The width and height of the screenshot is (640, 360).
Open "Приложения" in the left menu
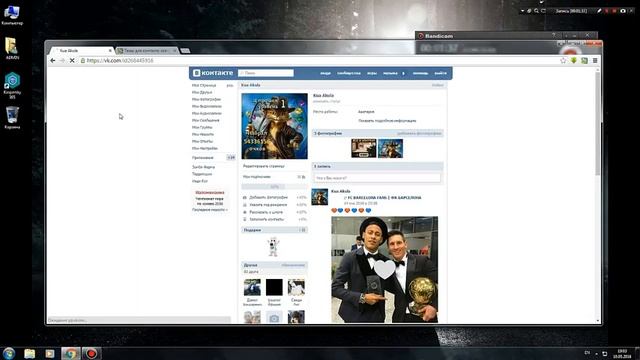click(203, 158)
